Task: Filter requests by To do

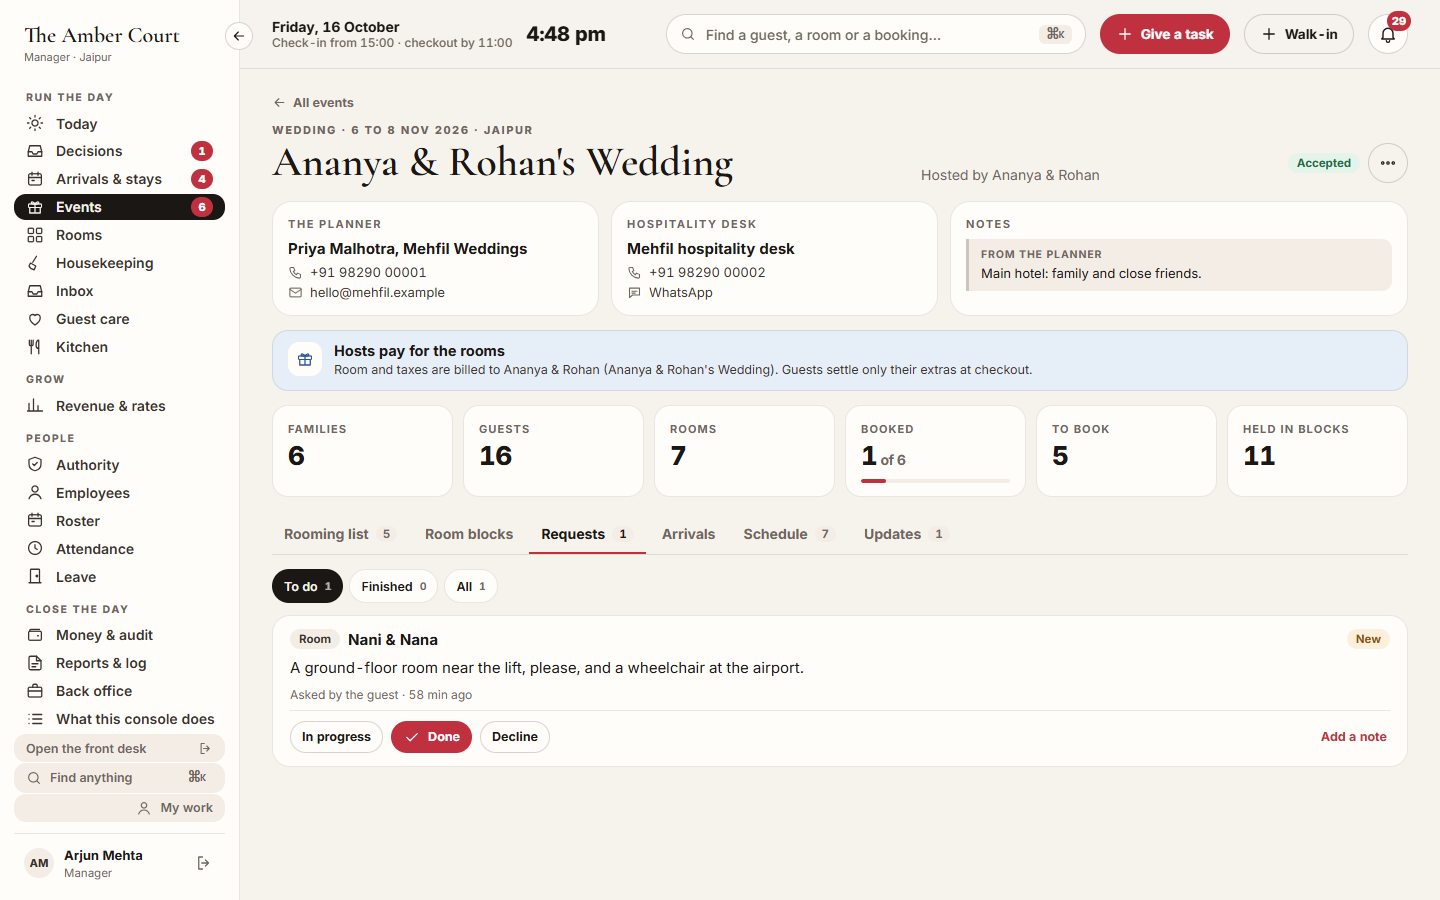Action: [x=307, y=587]
